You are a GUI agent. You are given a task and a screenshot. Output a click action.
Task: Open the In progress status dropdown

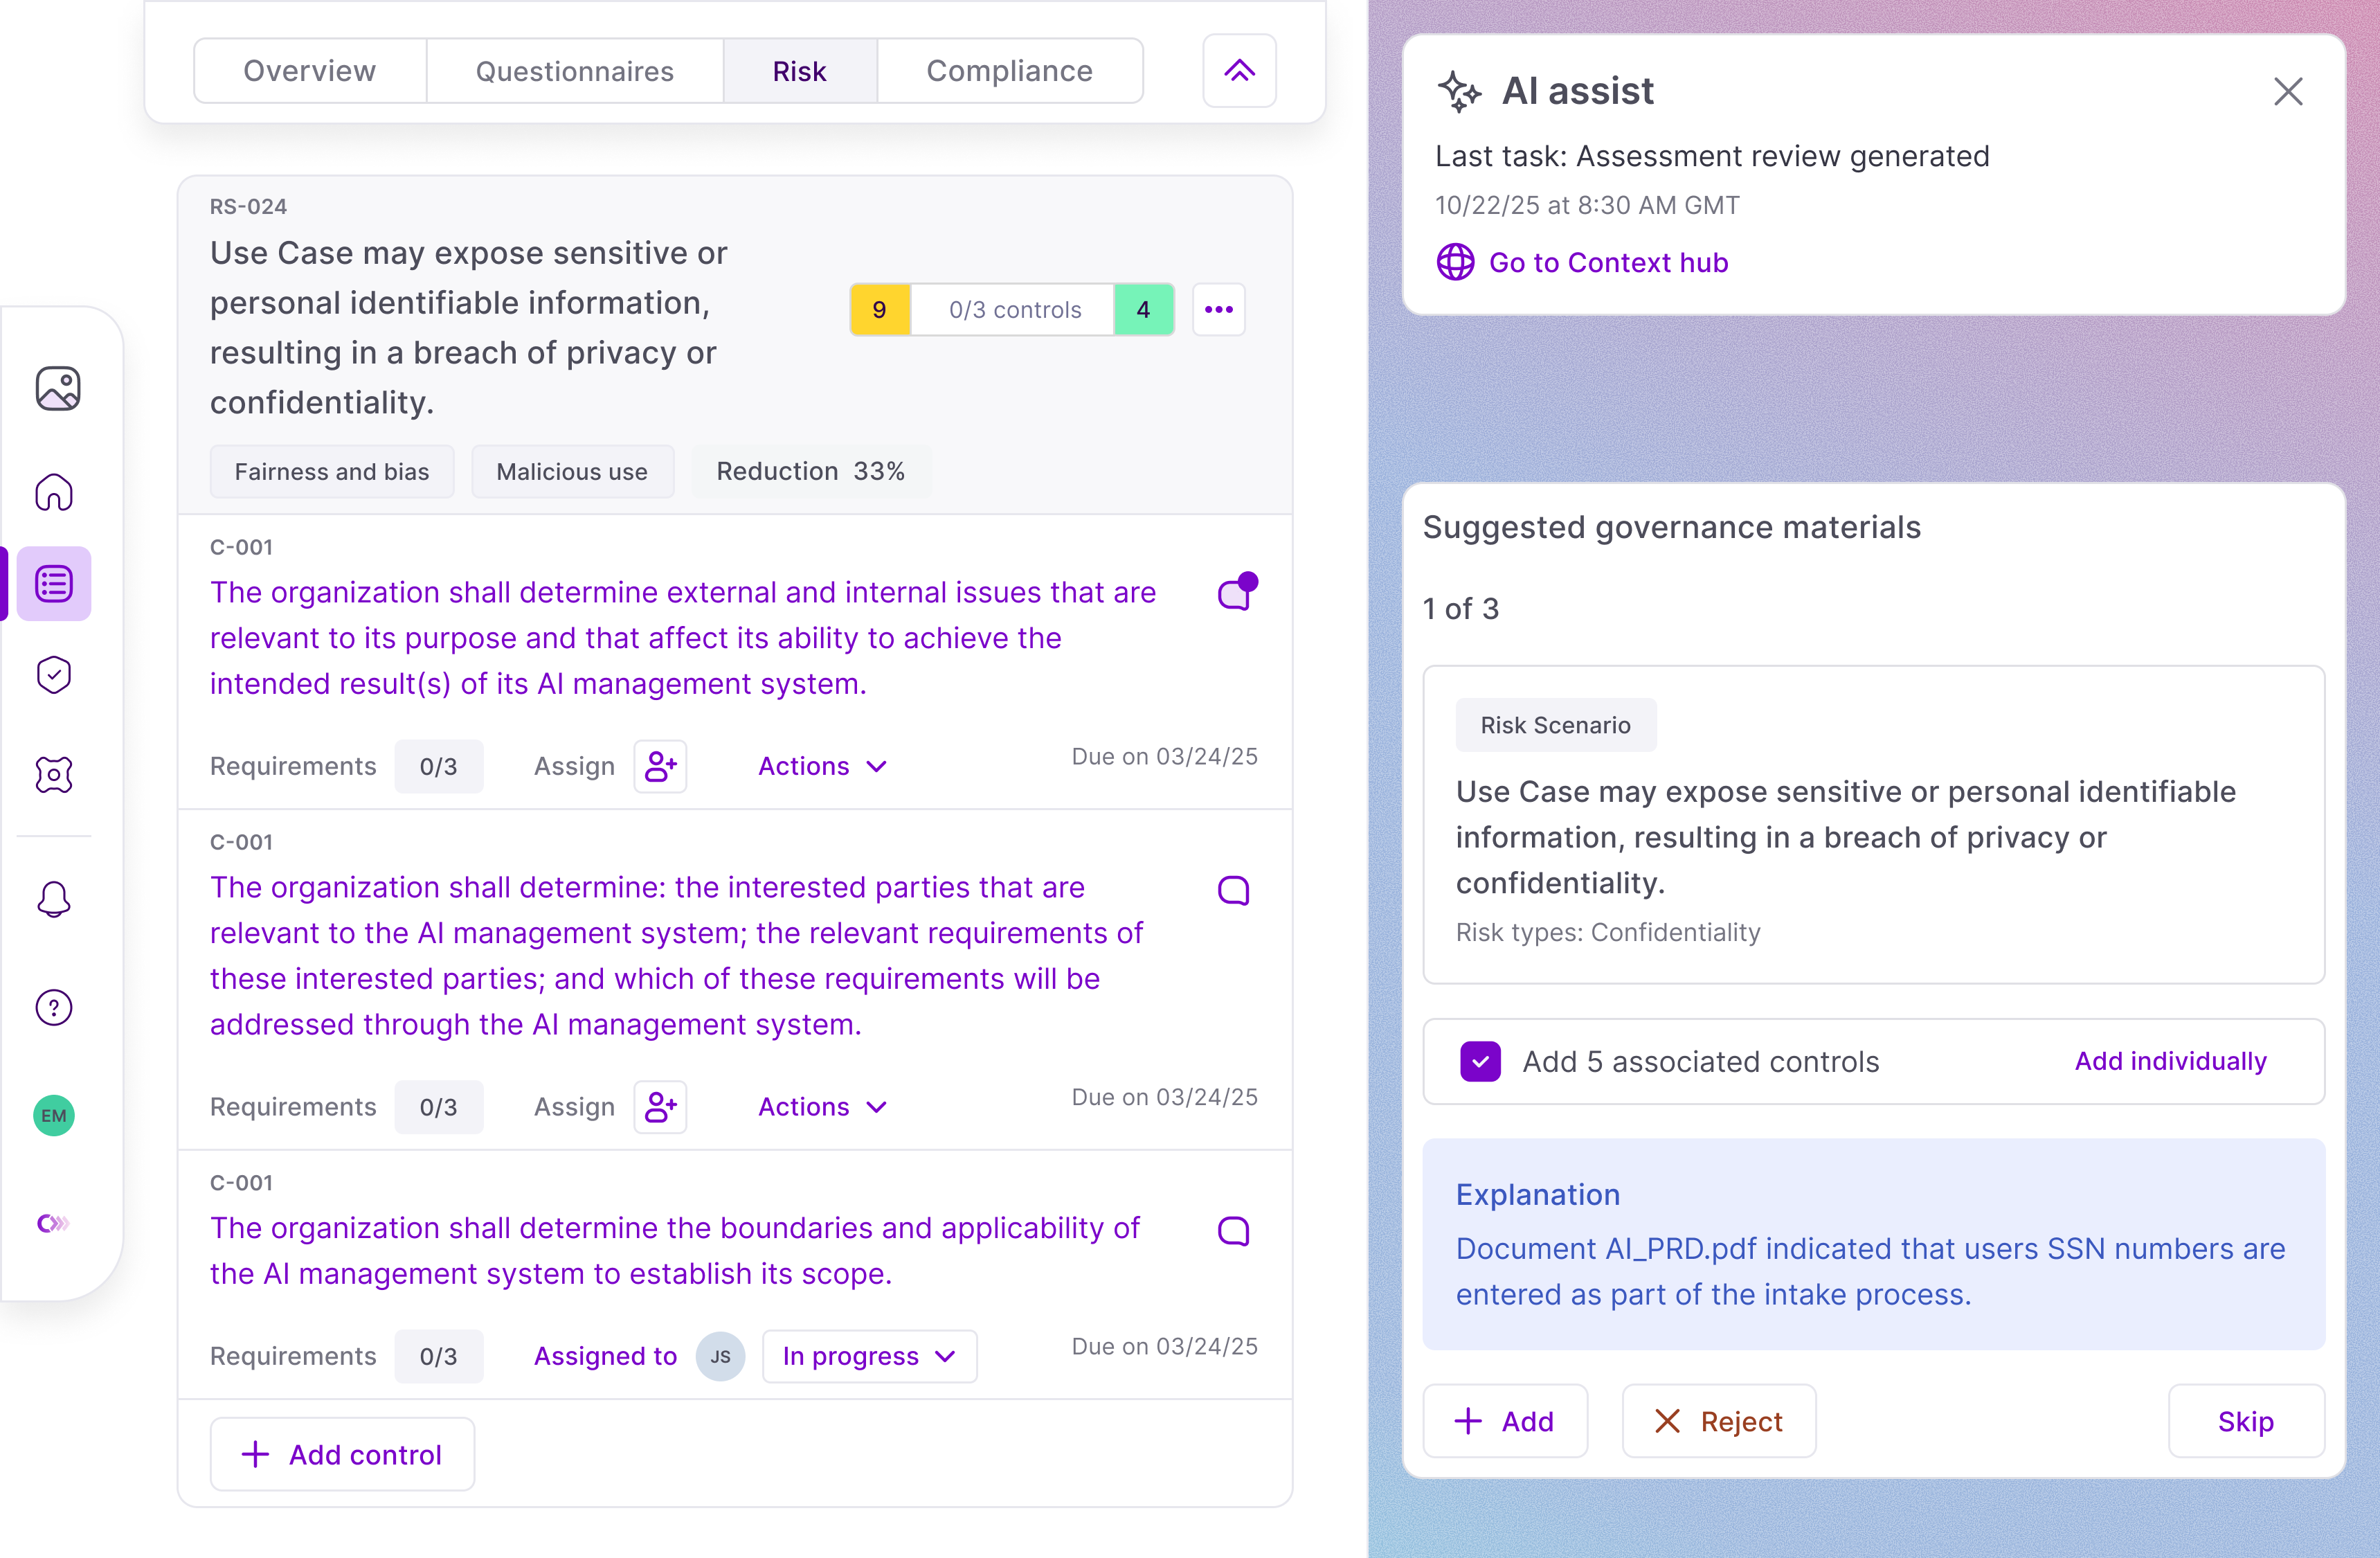point(869,1356)
